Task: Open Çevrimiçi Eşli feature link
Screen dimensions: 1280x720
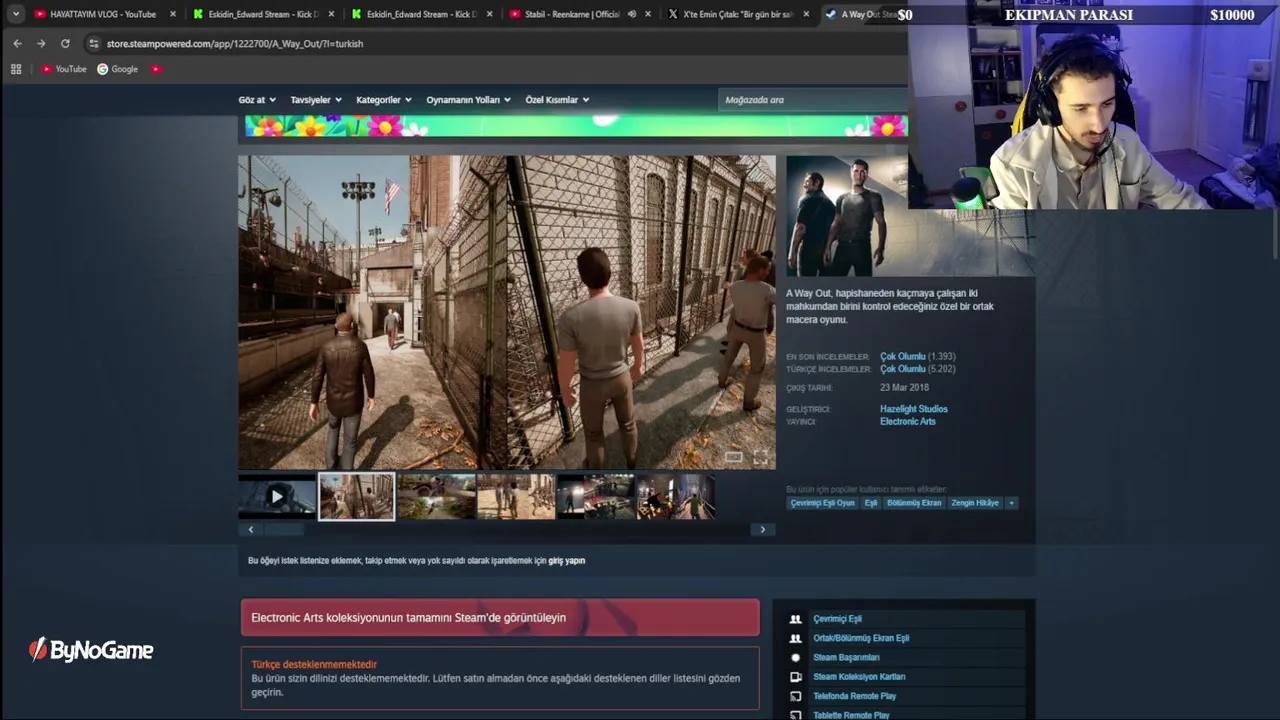Action: coord(837,619)
